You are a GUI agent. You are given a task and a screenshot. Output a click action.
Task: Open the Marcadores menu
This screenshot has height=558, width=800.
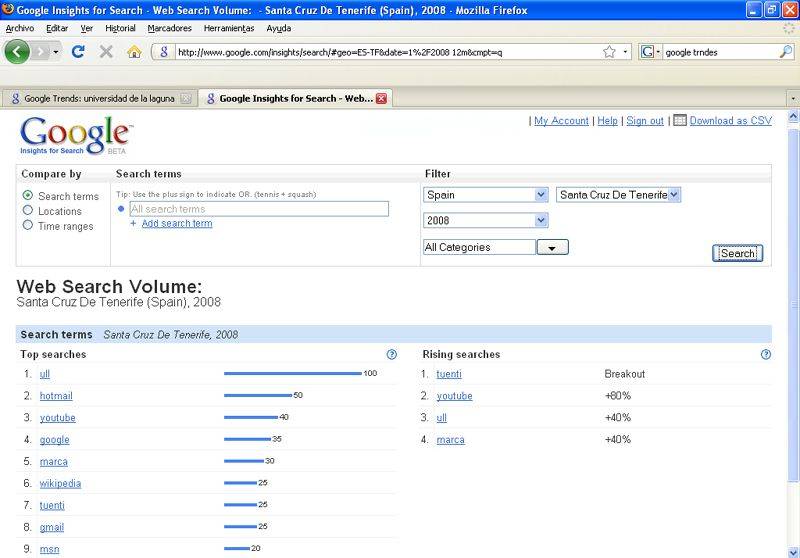(x=169, y=28)
